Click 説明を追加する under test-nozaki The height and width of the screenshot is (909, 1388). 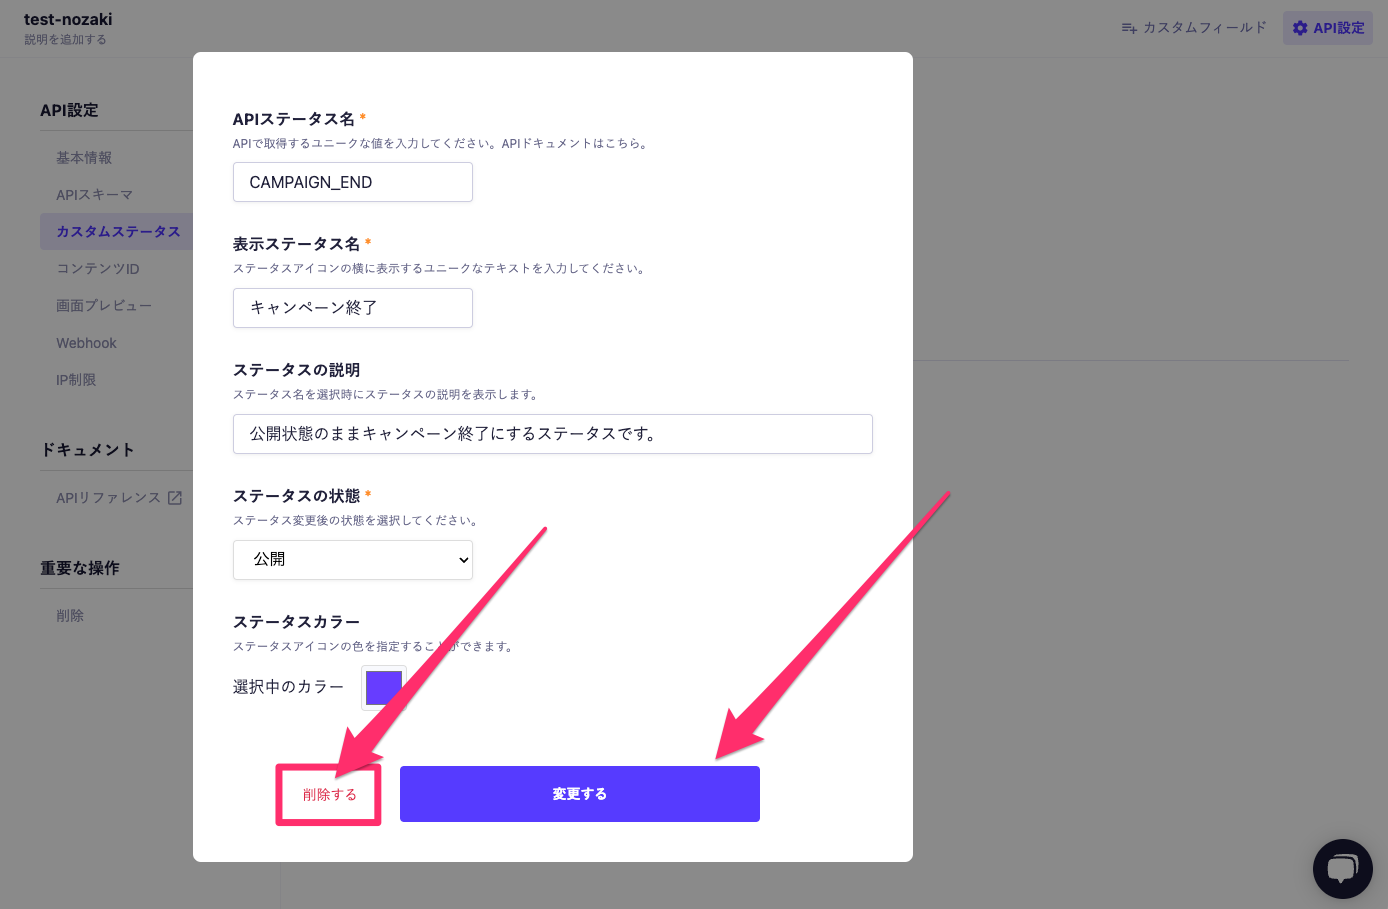pyautogui.click(x=65, y=40)
